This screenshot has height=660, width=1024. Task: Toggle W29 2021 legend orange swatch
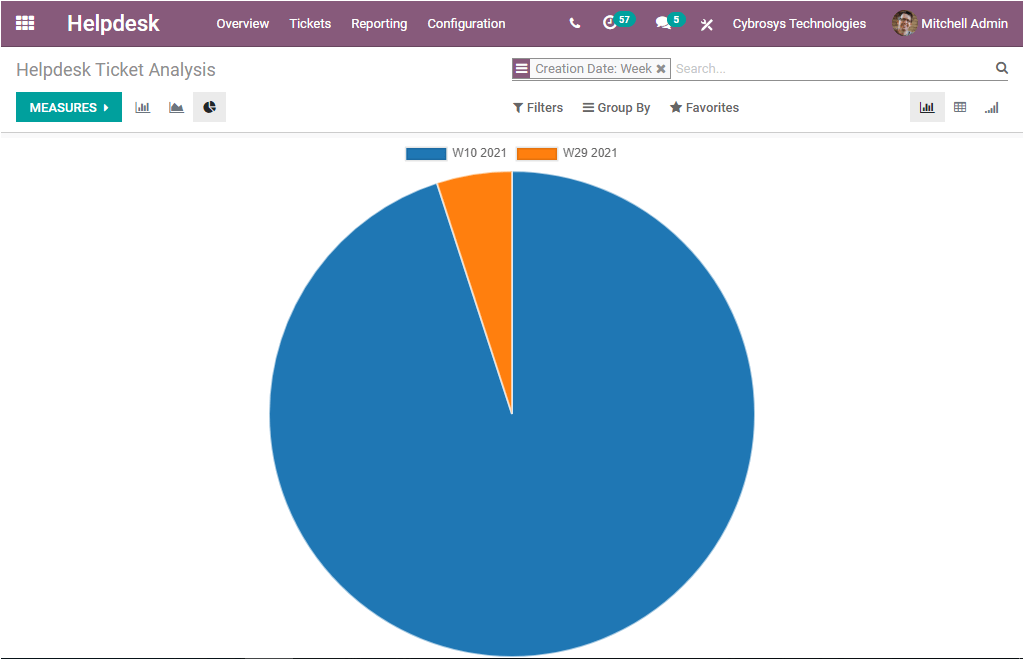[x=537, y=153]
